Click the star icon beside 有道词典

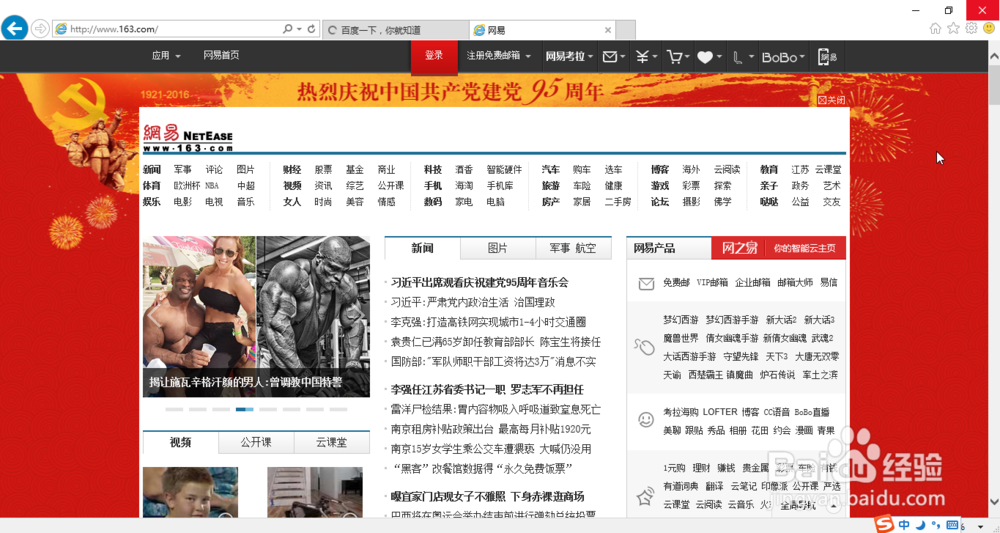[645, 495]
